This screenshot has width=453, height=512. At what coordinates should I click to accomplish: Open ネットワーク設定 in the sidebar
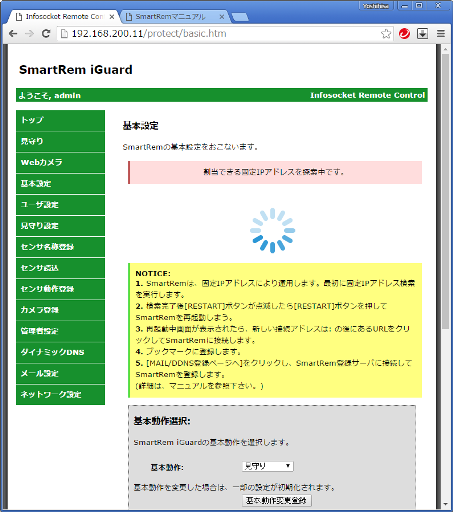pos(60,395)
